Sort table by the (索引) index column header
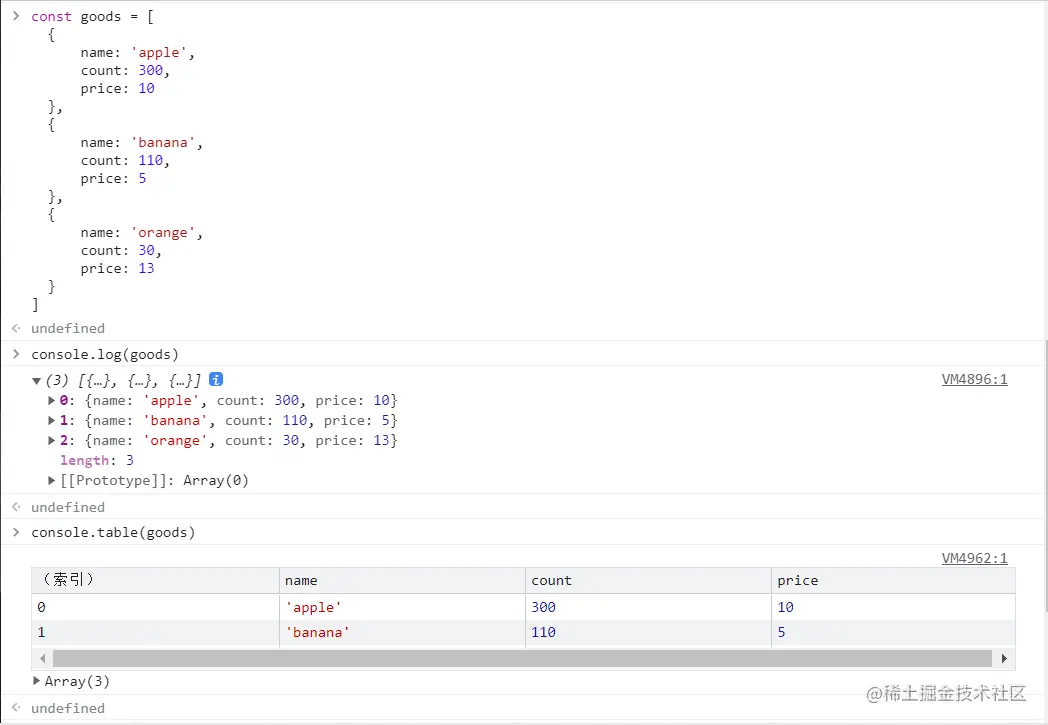This screenshot has height=725, width=1048. 155,581
